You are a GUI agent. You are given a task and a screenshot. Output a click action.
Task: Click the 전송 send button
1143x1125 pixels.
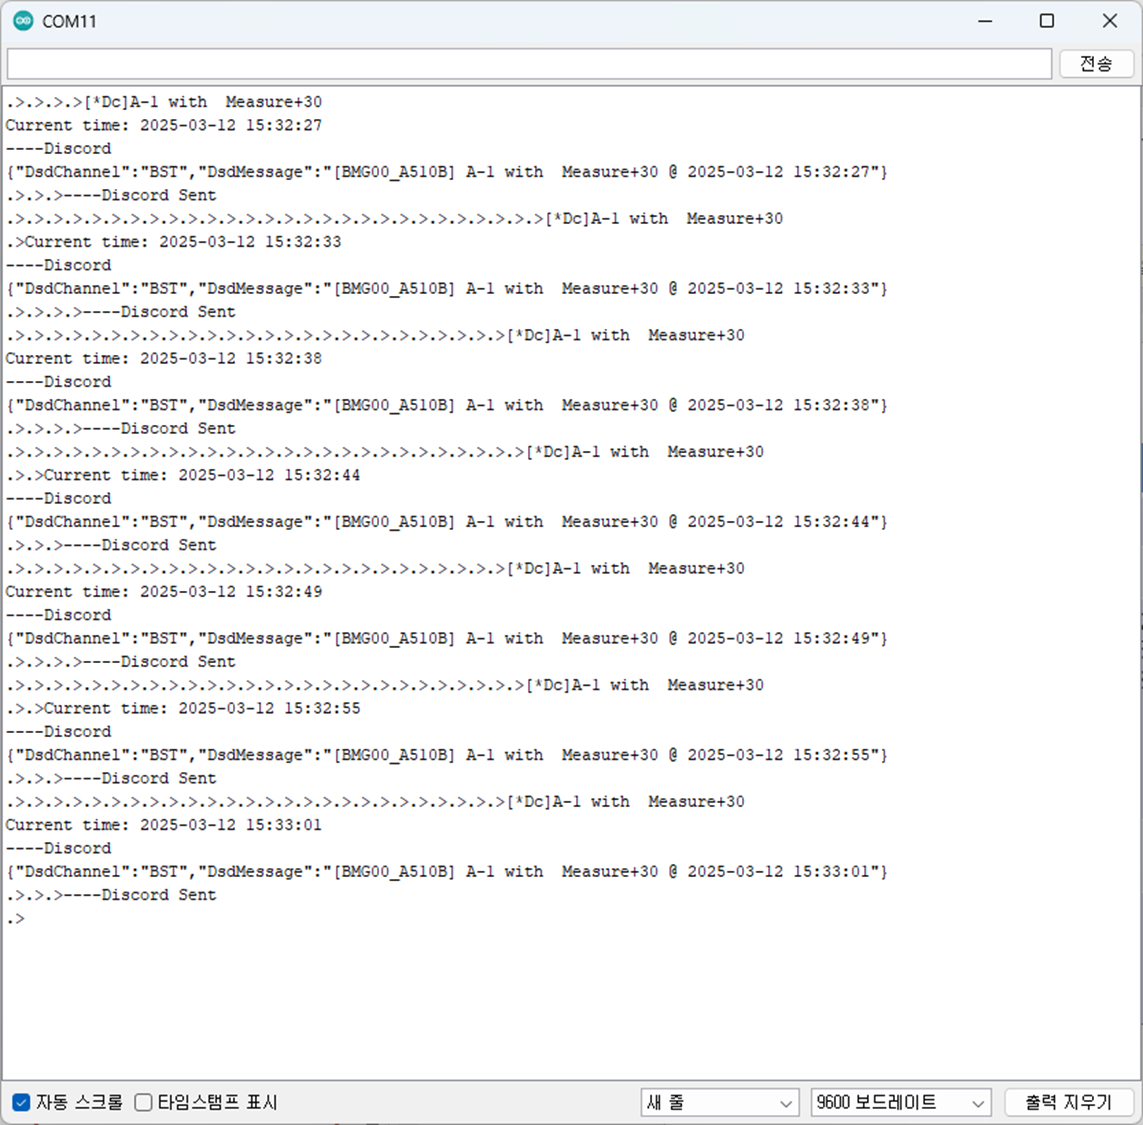pyautogui.click(x=1096, y=63)
